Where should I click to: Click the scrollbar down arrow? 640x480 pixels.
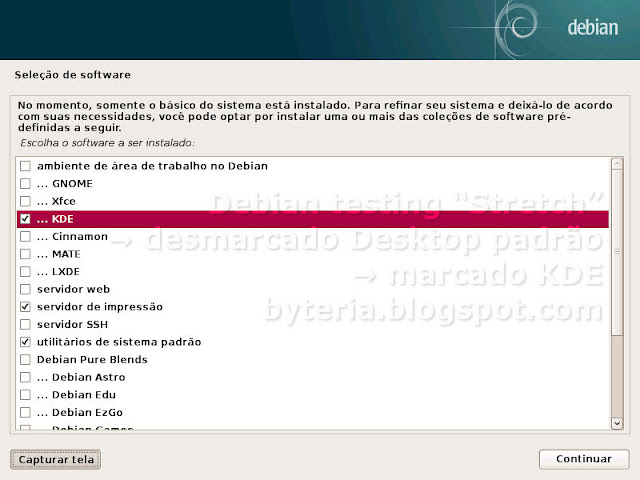point(617,425)
